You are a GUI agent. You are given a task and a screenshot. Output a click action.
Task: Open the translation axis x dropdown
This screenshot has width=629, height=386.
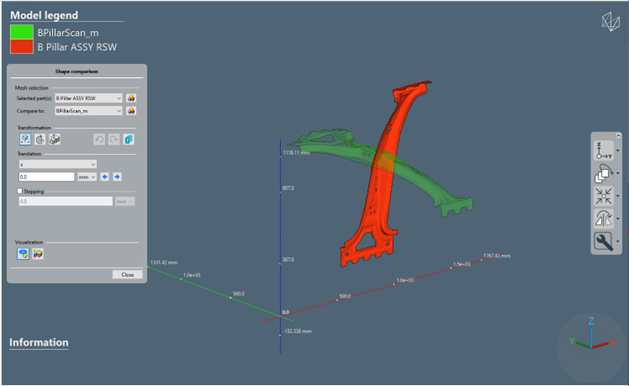[x=58, y=164]
